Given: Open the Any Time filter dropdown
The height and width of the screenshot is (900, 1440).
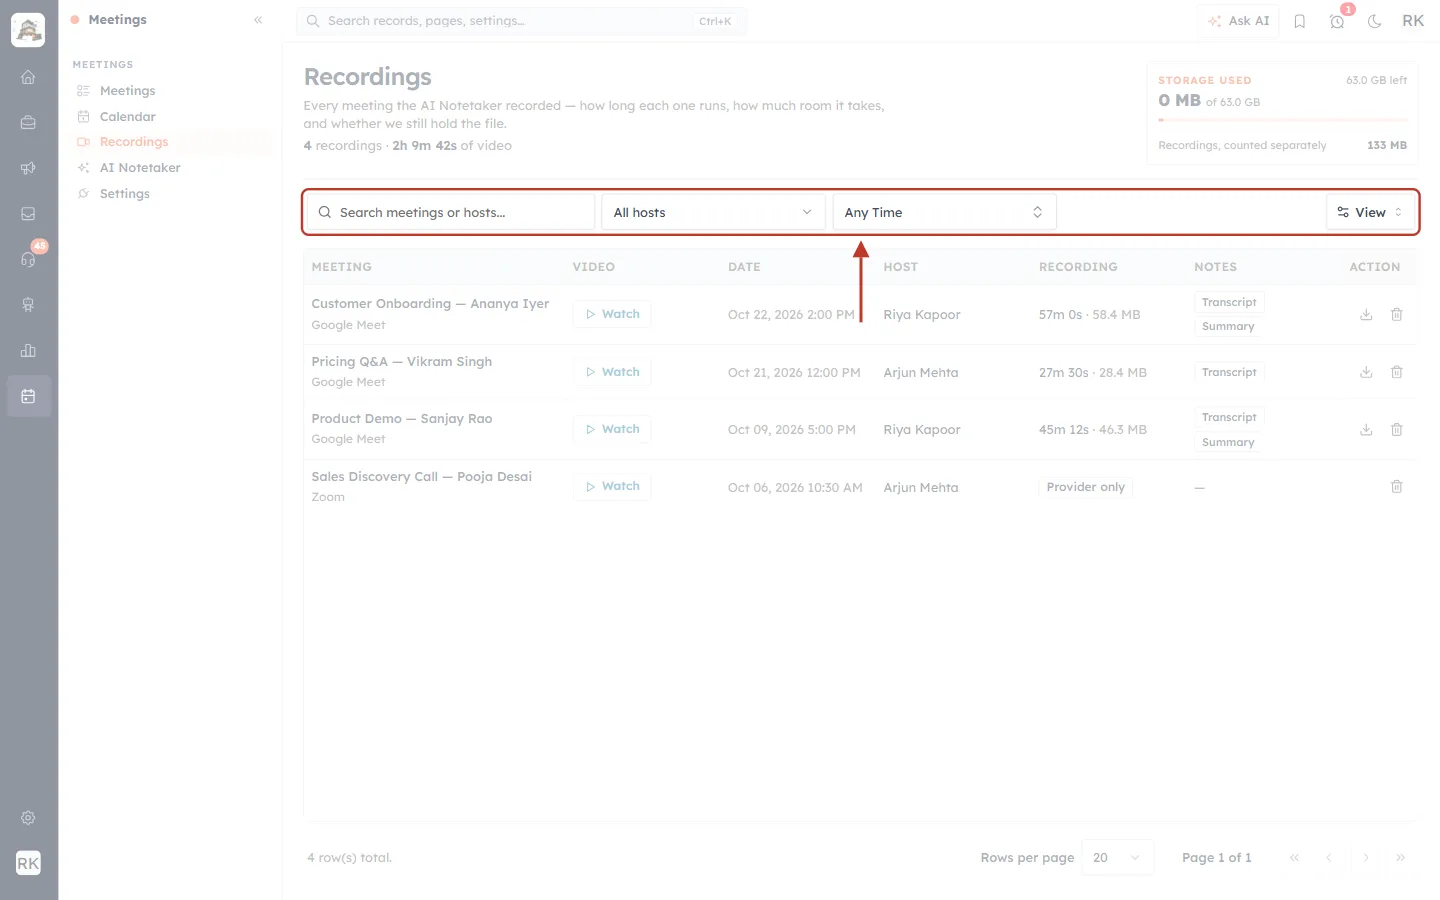Looking at the screenshot, I should click(x=944, y=212).
